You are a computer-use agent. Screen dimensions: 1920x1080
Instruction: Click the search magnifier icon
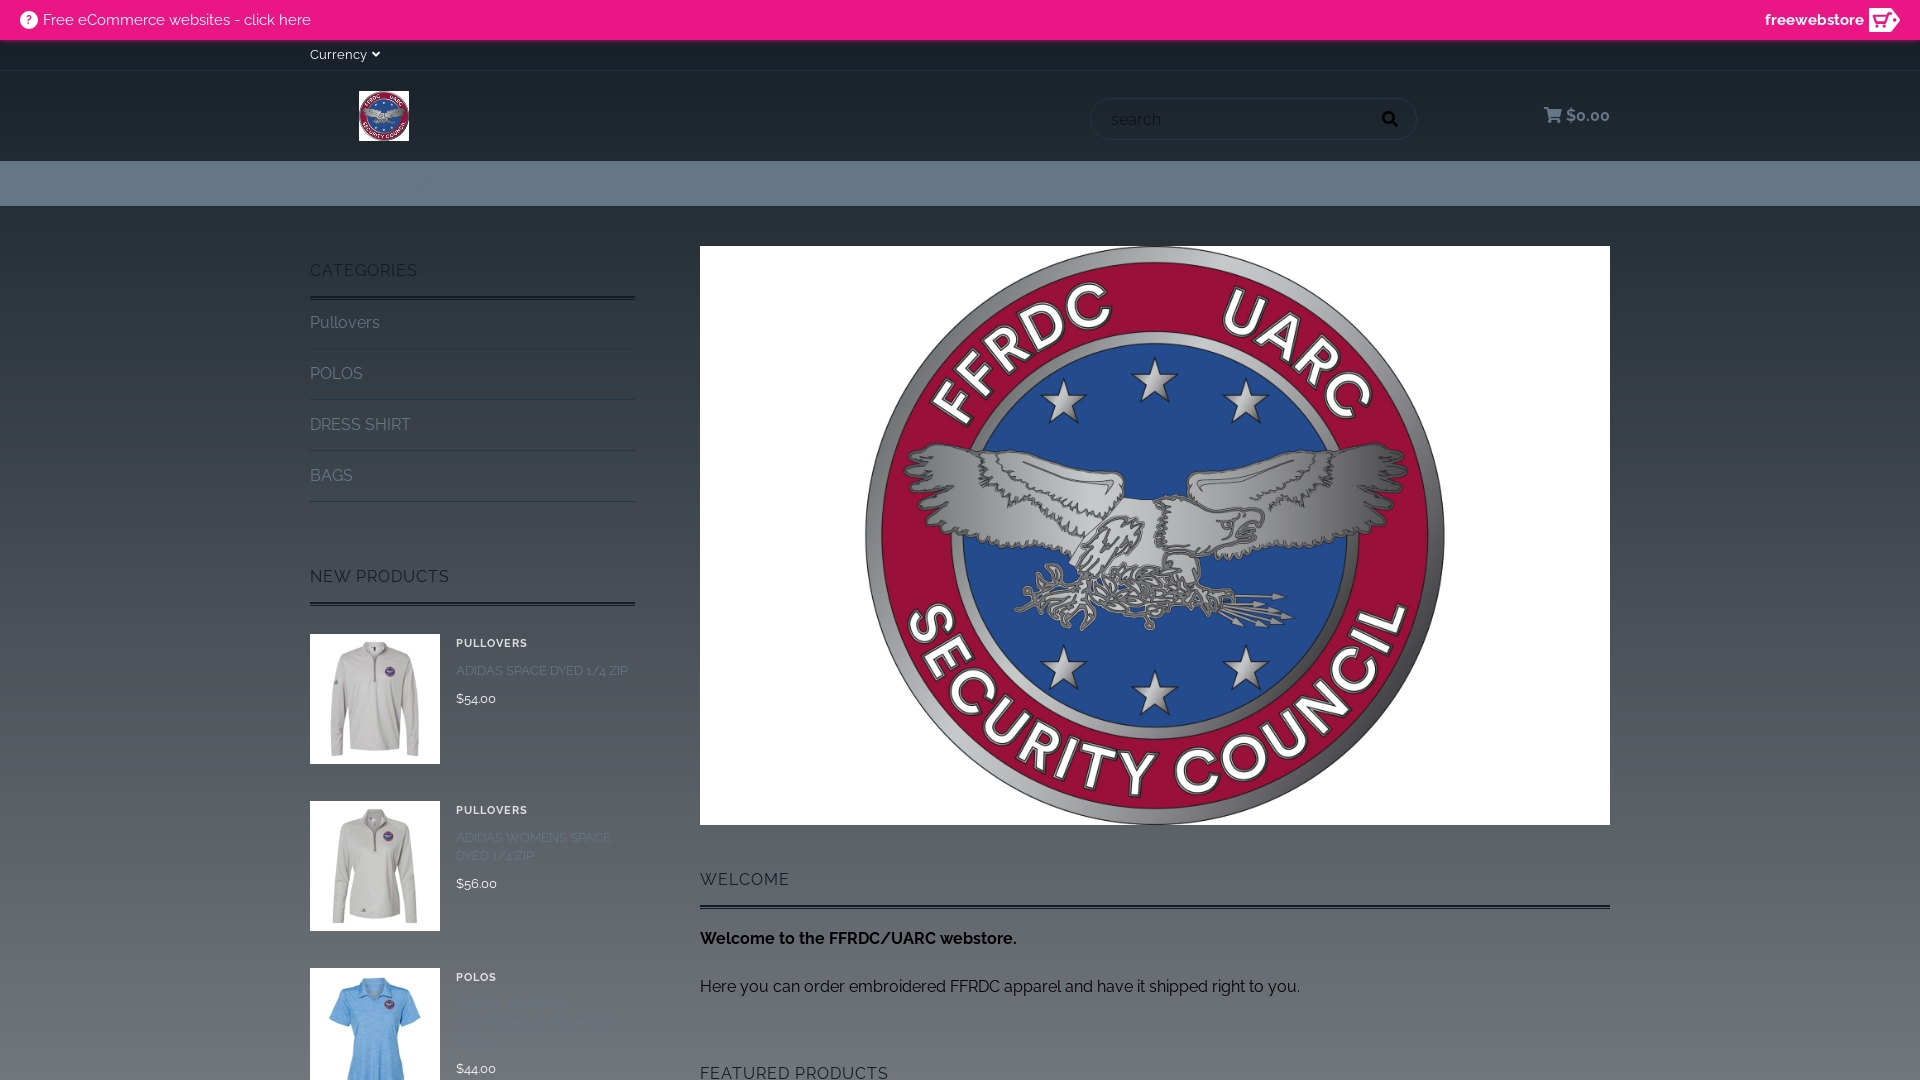click(1390, 118)
